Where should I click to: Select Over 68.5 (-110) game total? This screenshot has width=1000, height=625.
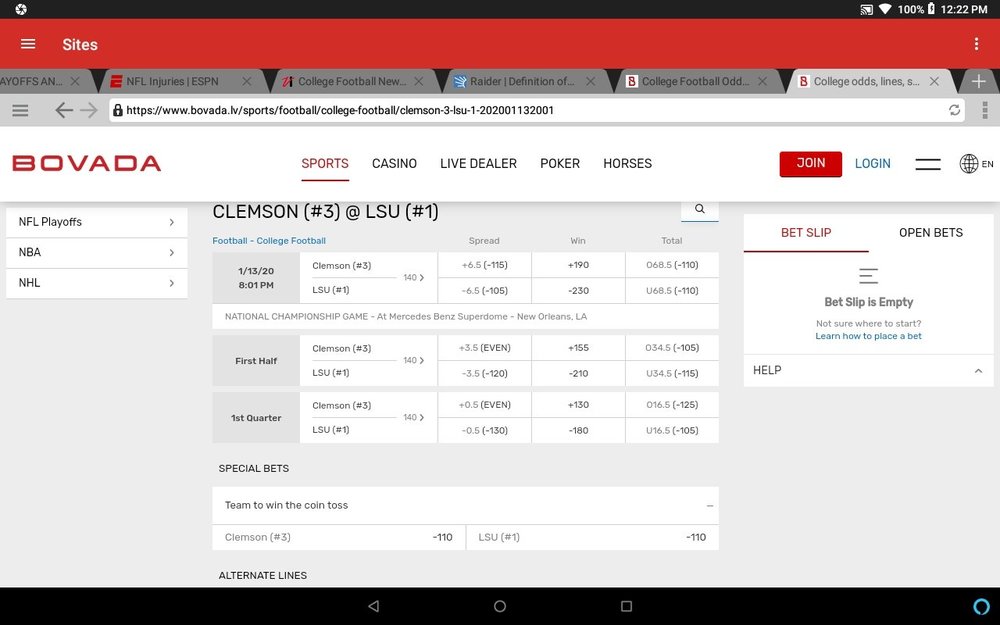(672, 265)
